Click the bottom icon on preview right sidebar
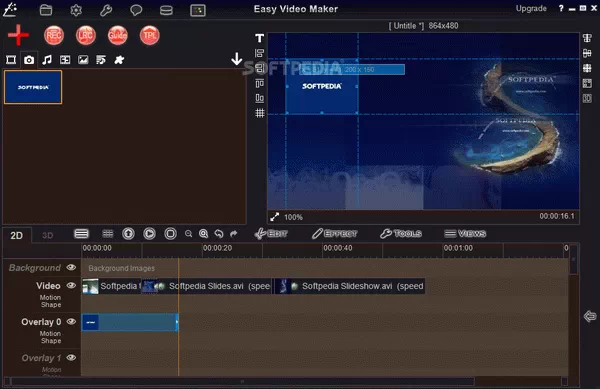The height and width of the screenshot is (389, 600). (587, 98)
